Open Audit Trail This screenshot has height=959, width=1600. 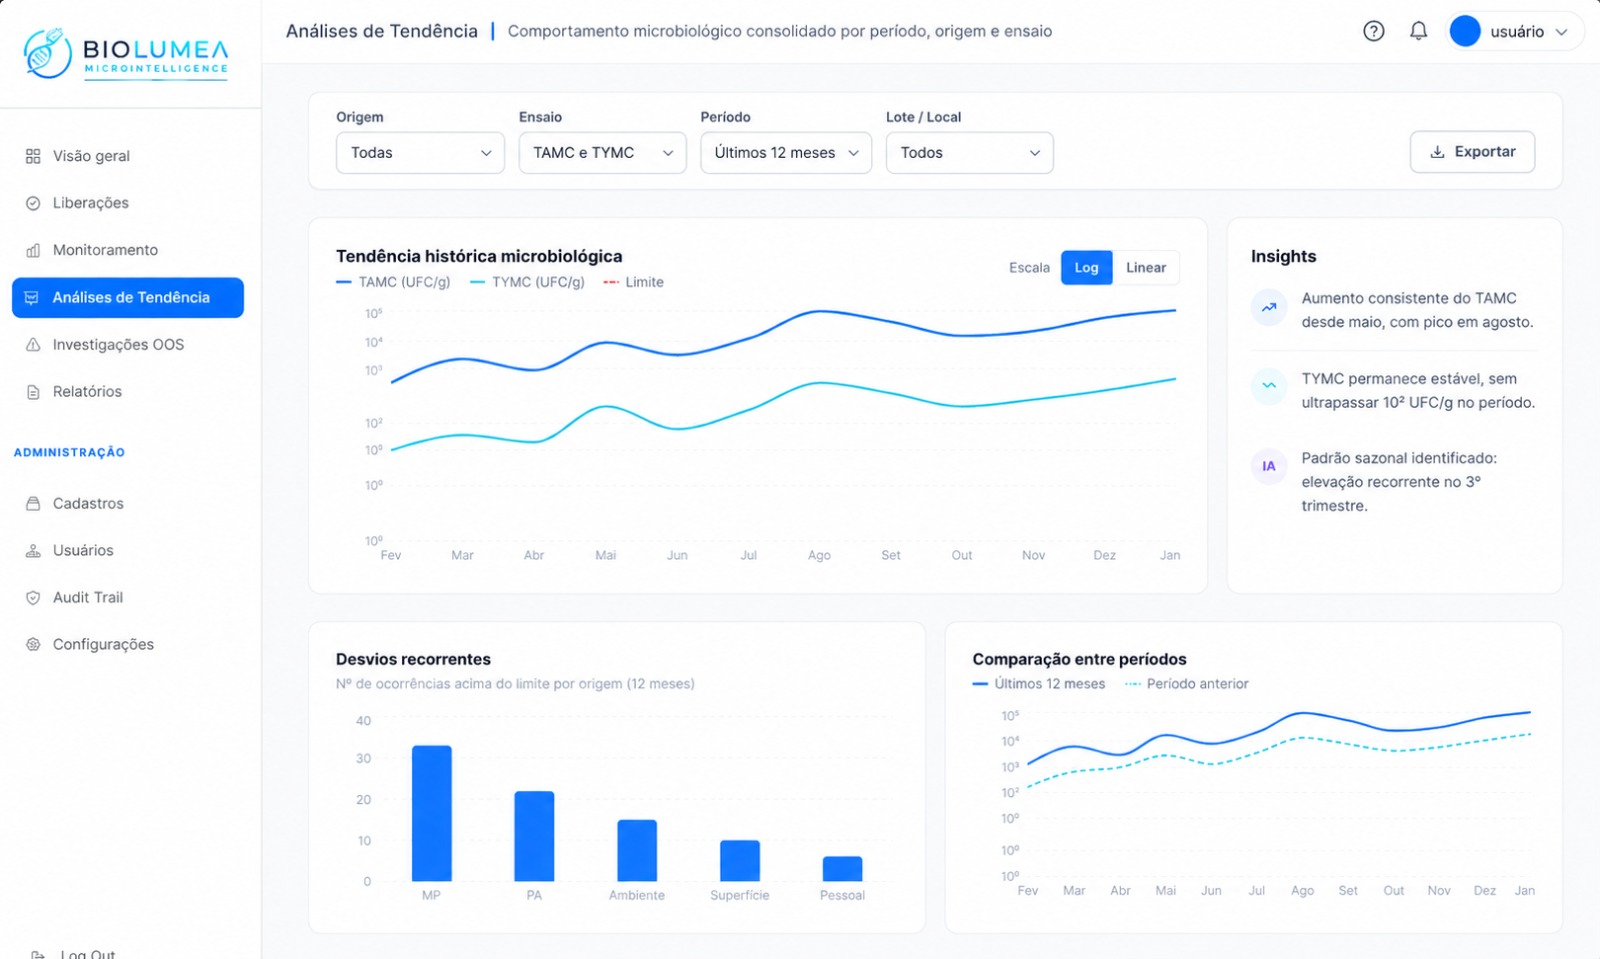point(128,598)
